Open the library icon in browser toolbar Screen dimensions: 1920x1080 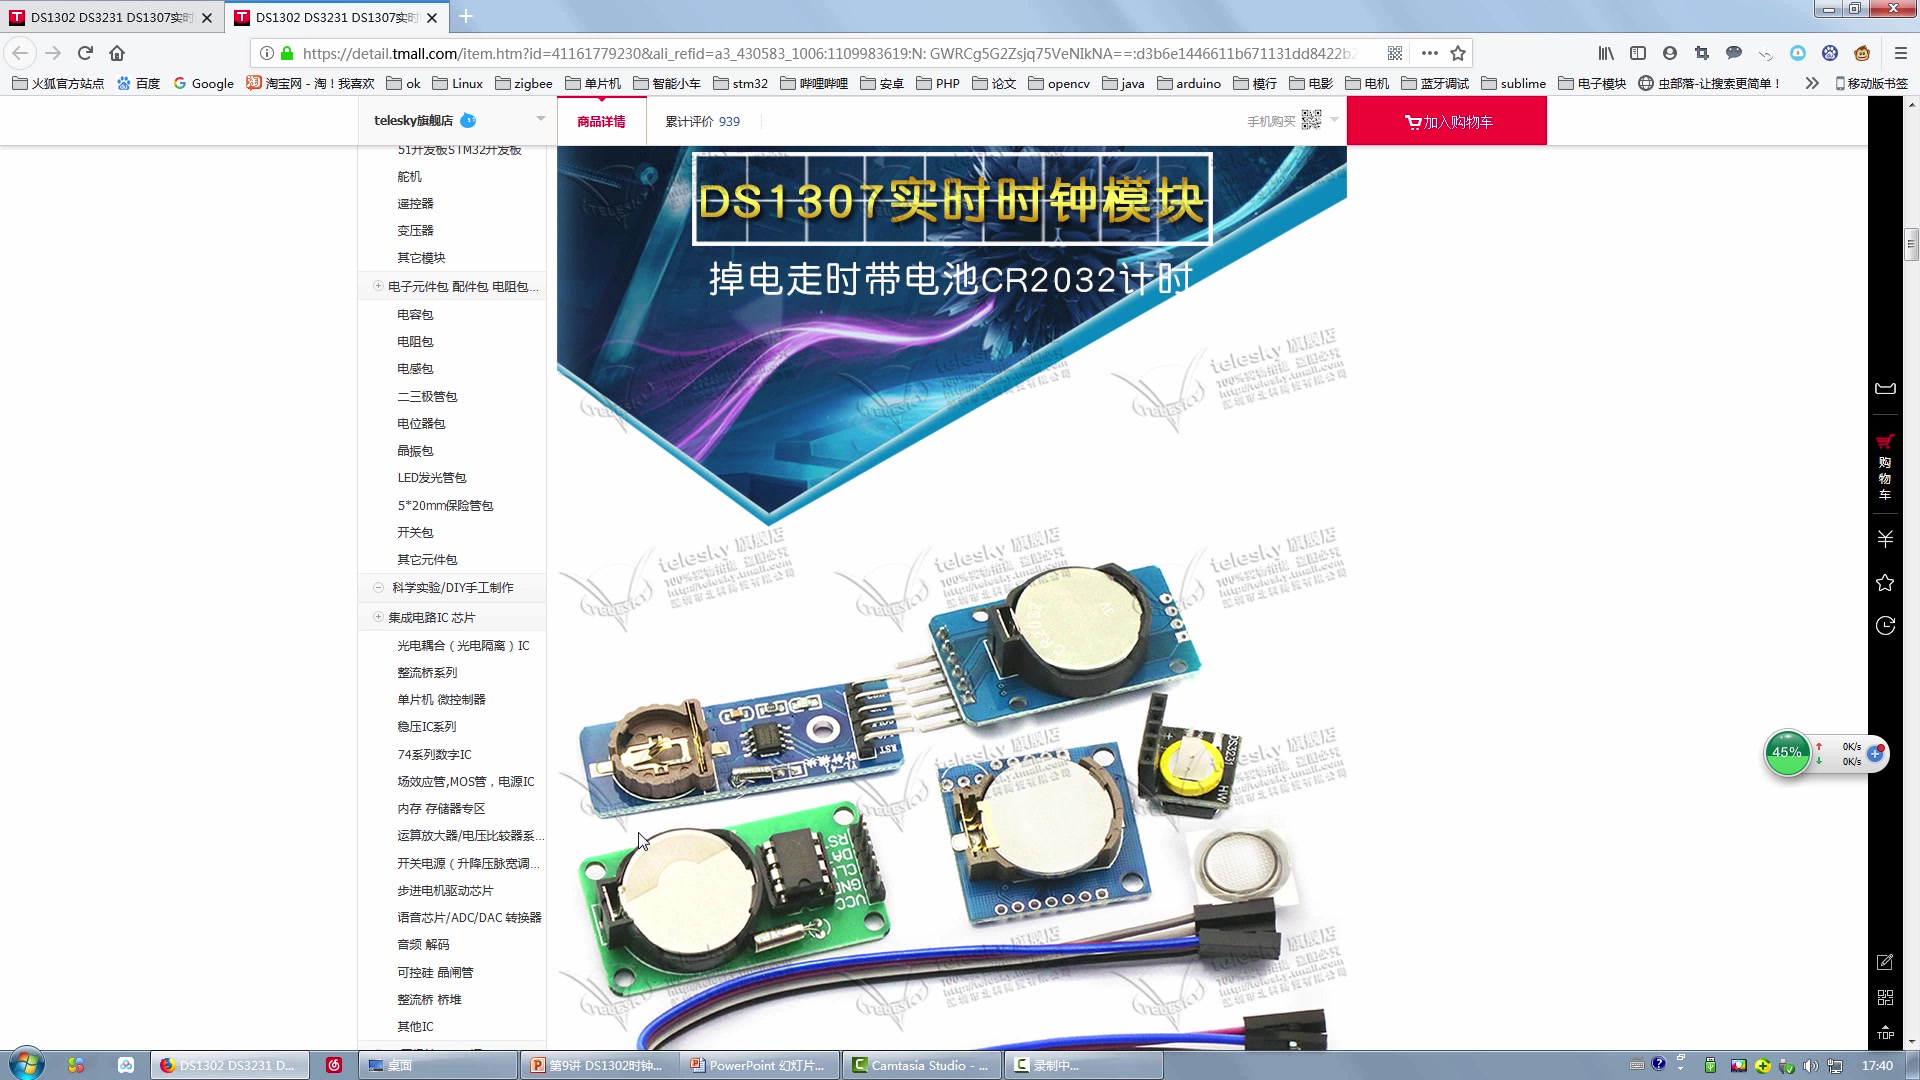tap(1606, 53)
